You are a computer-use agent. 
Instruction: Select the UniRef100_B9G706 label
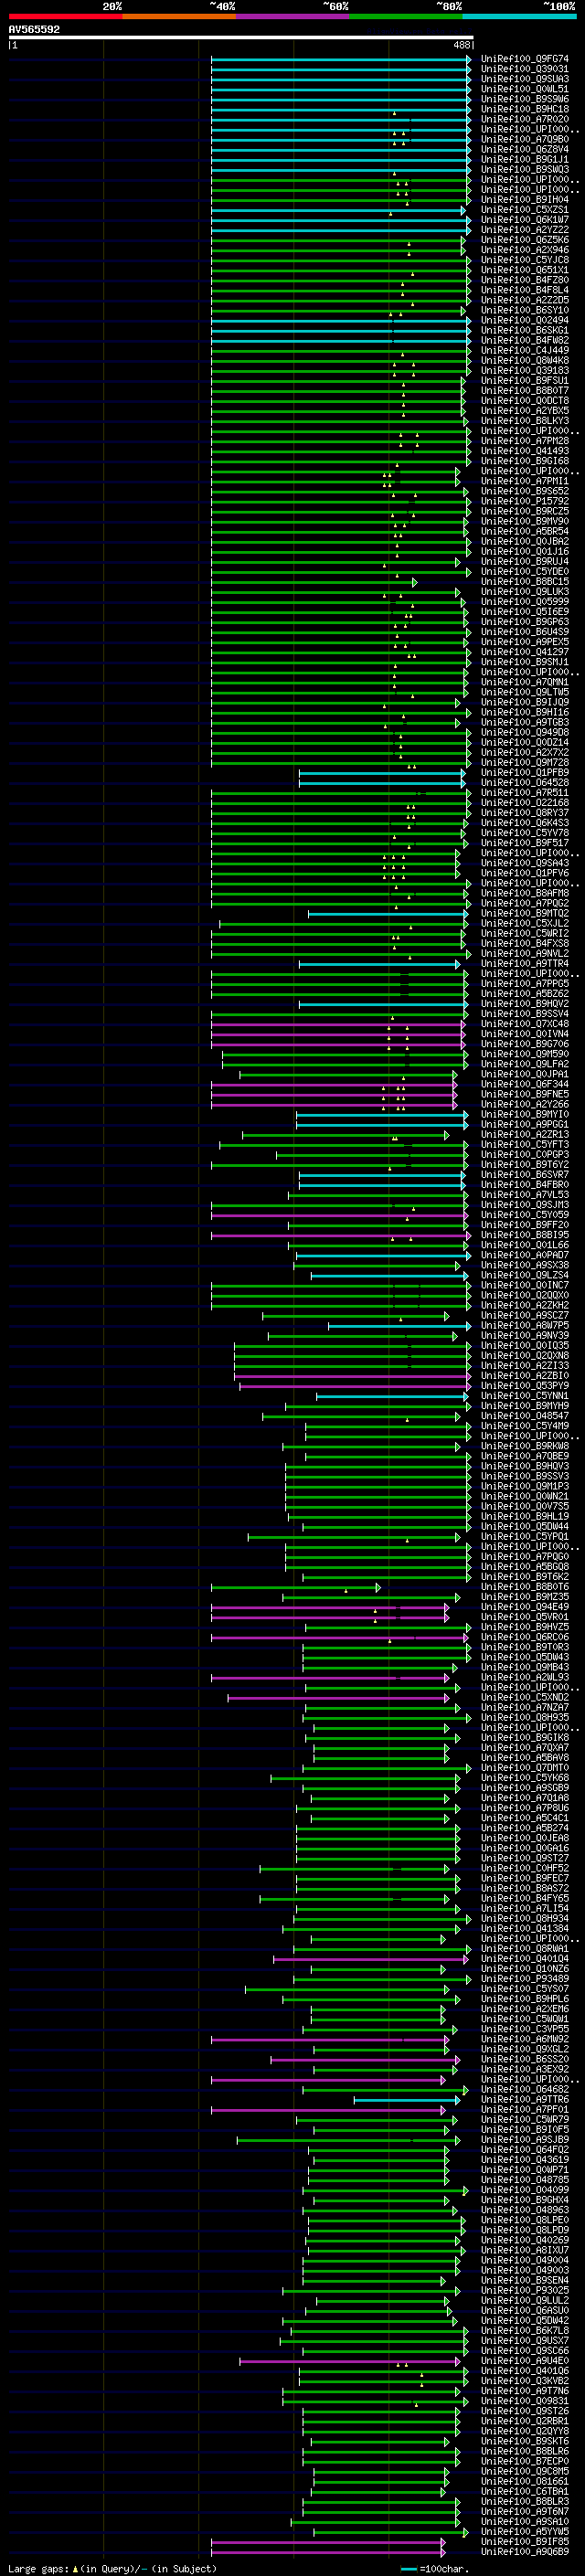pos(525,1044)
